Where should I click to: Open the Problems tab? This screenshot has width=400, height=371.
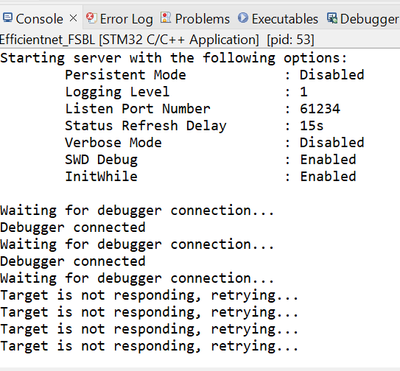coord(195,19)
